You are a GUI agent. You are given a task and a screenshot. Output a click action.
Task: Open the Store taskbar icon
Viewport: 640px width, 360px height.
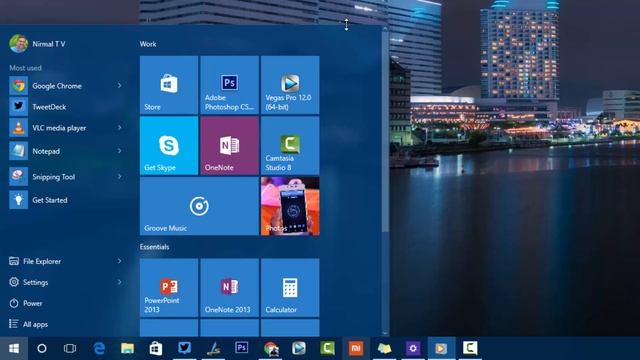pyautogui.click(x=156, y=348)
